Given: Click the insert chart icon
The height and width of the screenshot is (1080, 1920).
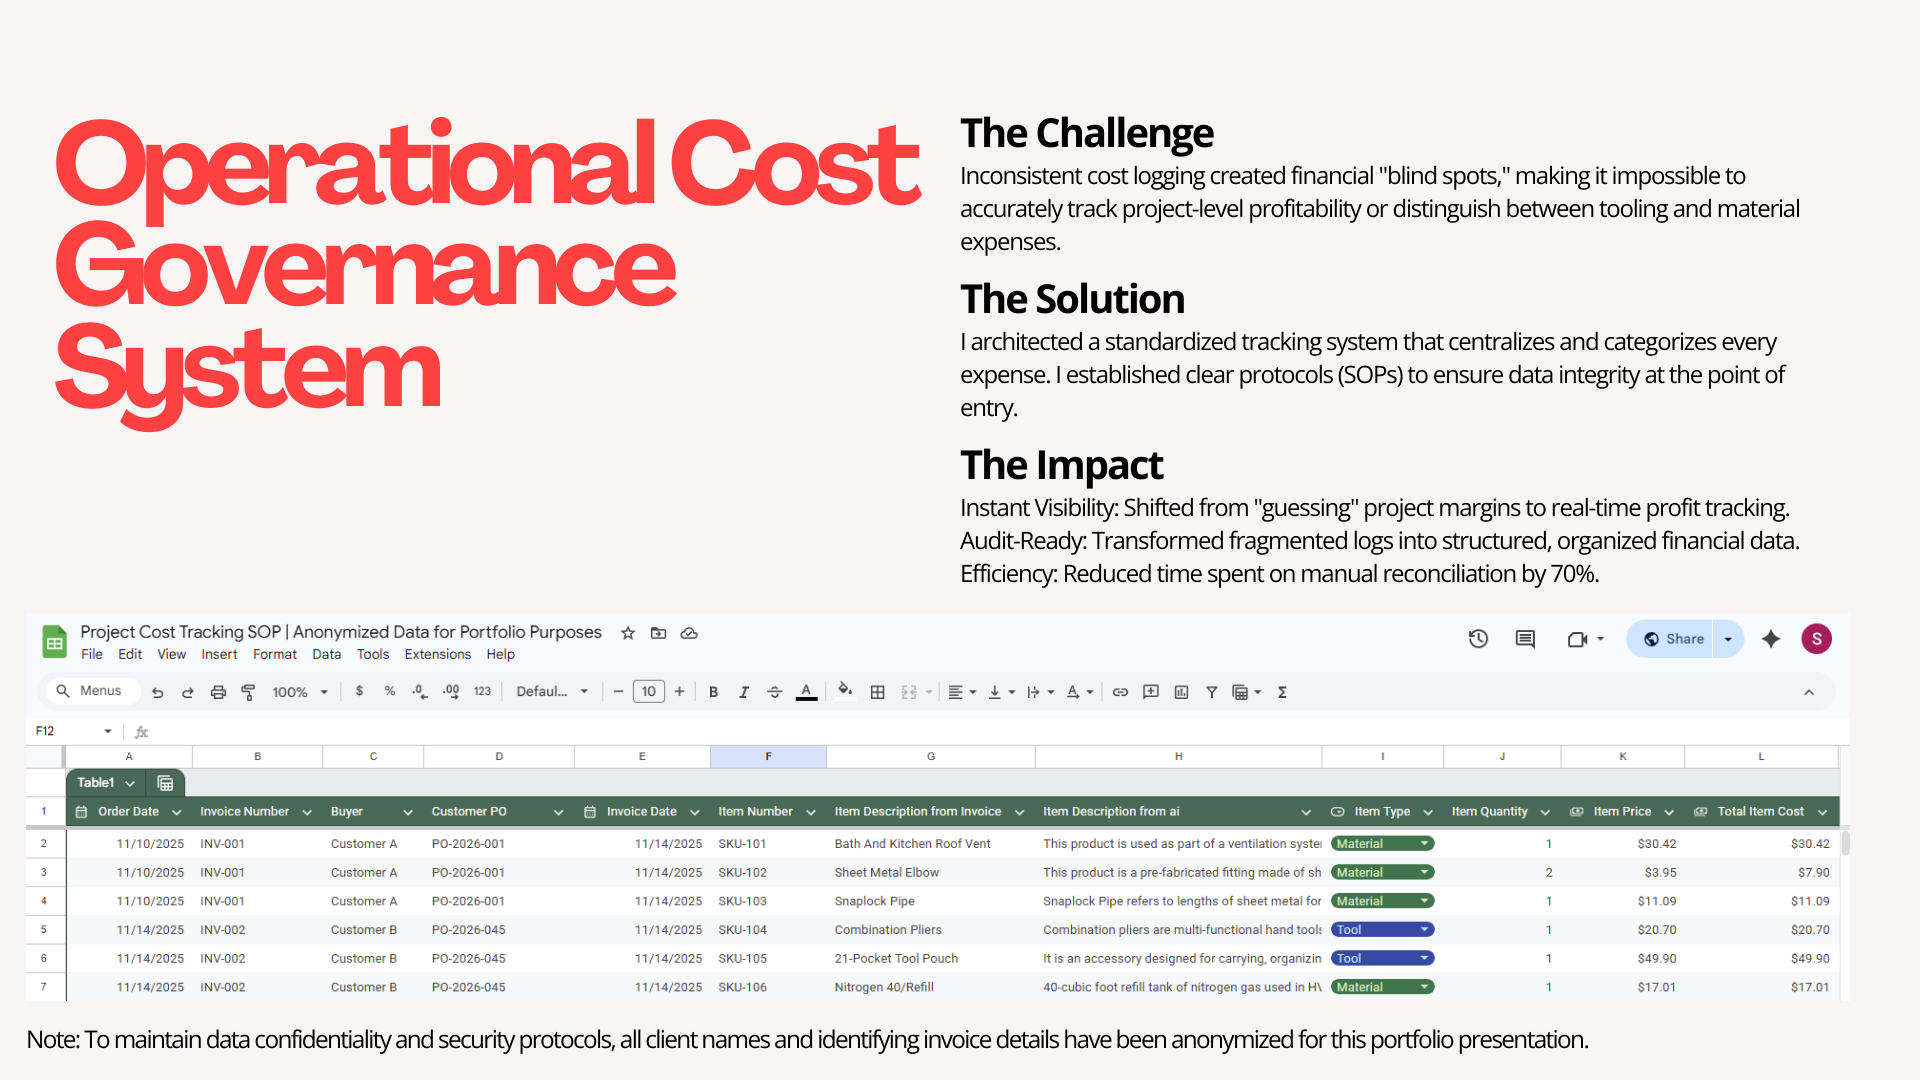Looking at the screenshot, I should 1181,692.
